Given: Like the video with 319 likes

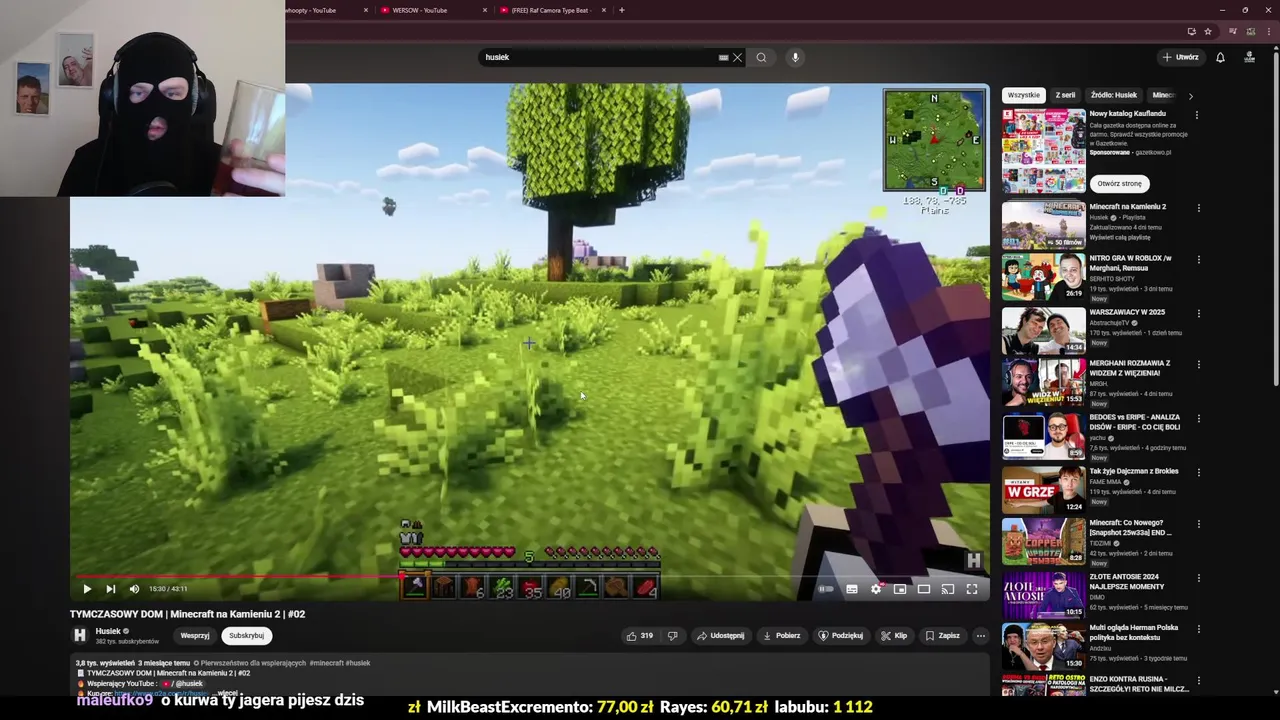Looking at the screenshot, I should 640,635.
